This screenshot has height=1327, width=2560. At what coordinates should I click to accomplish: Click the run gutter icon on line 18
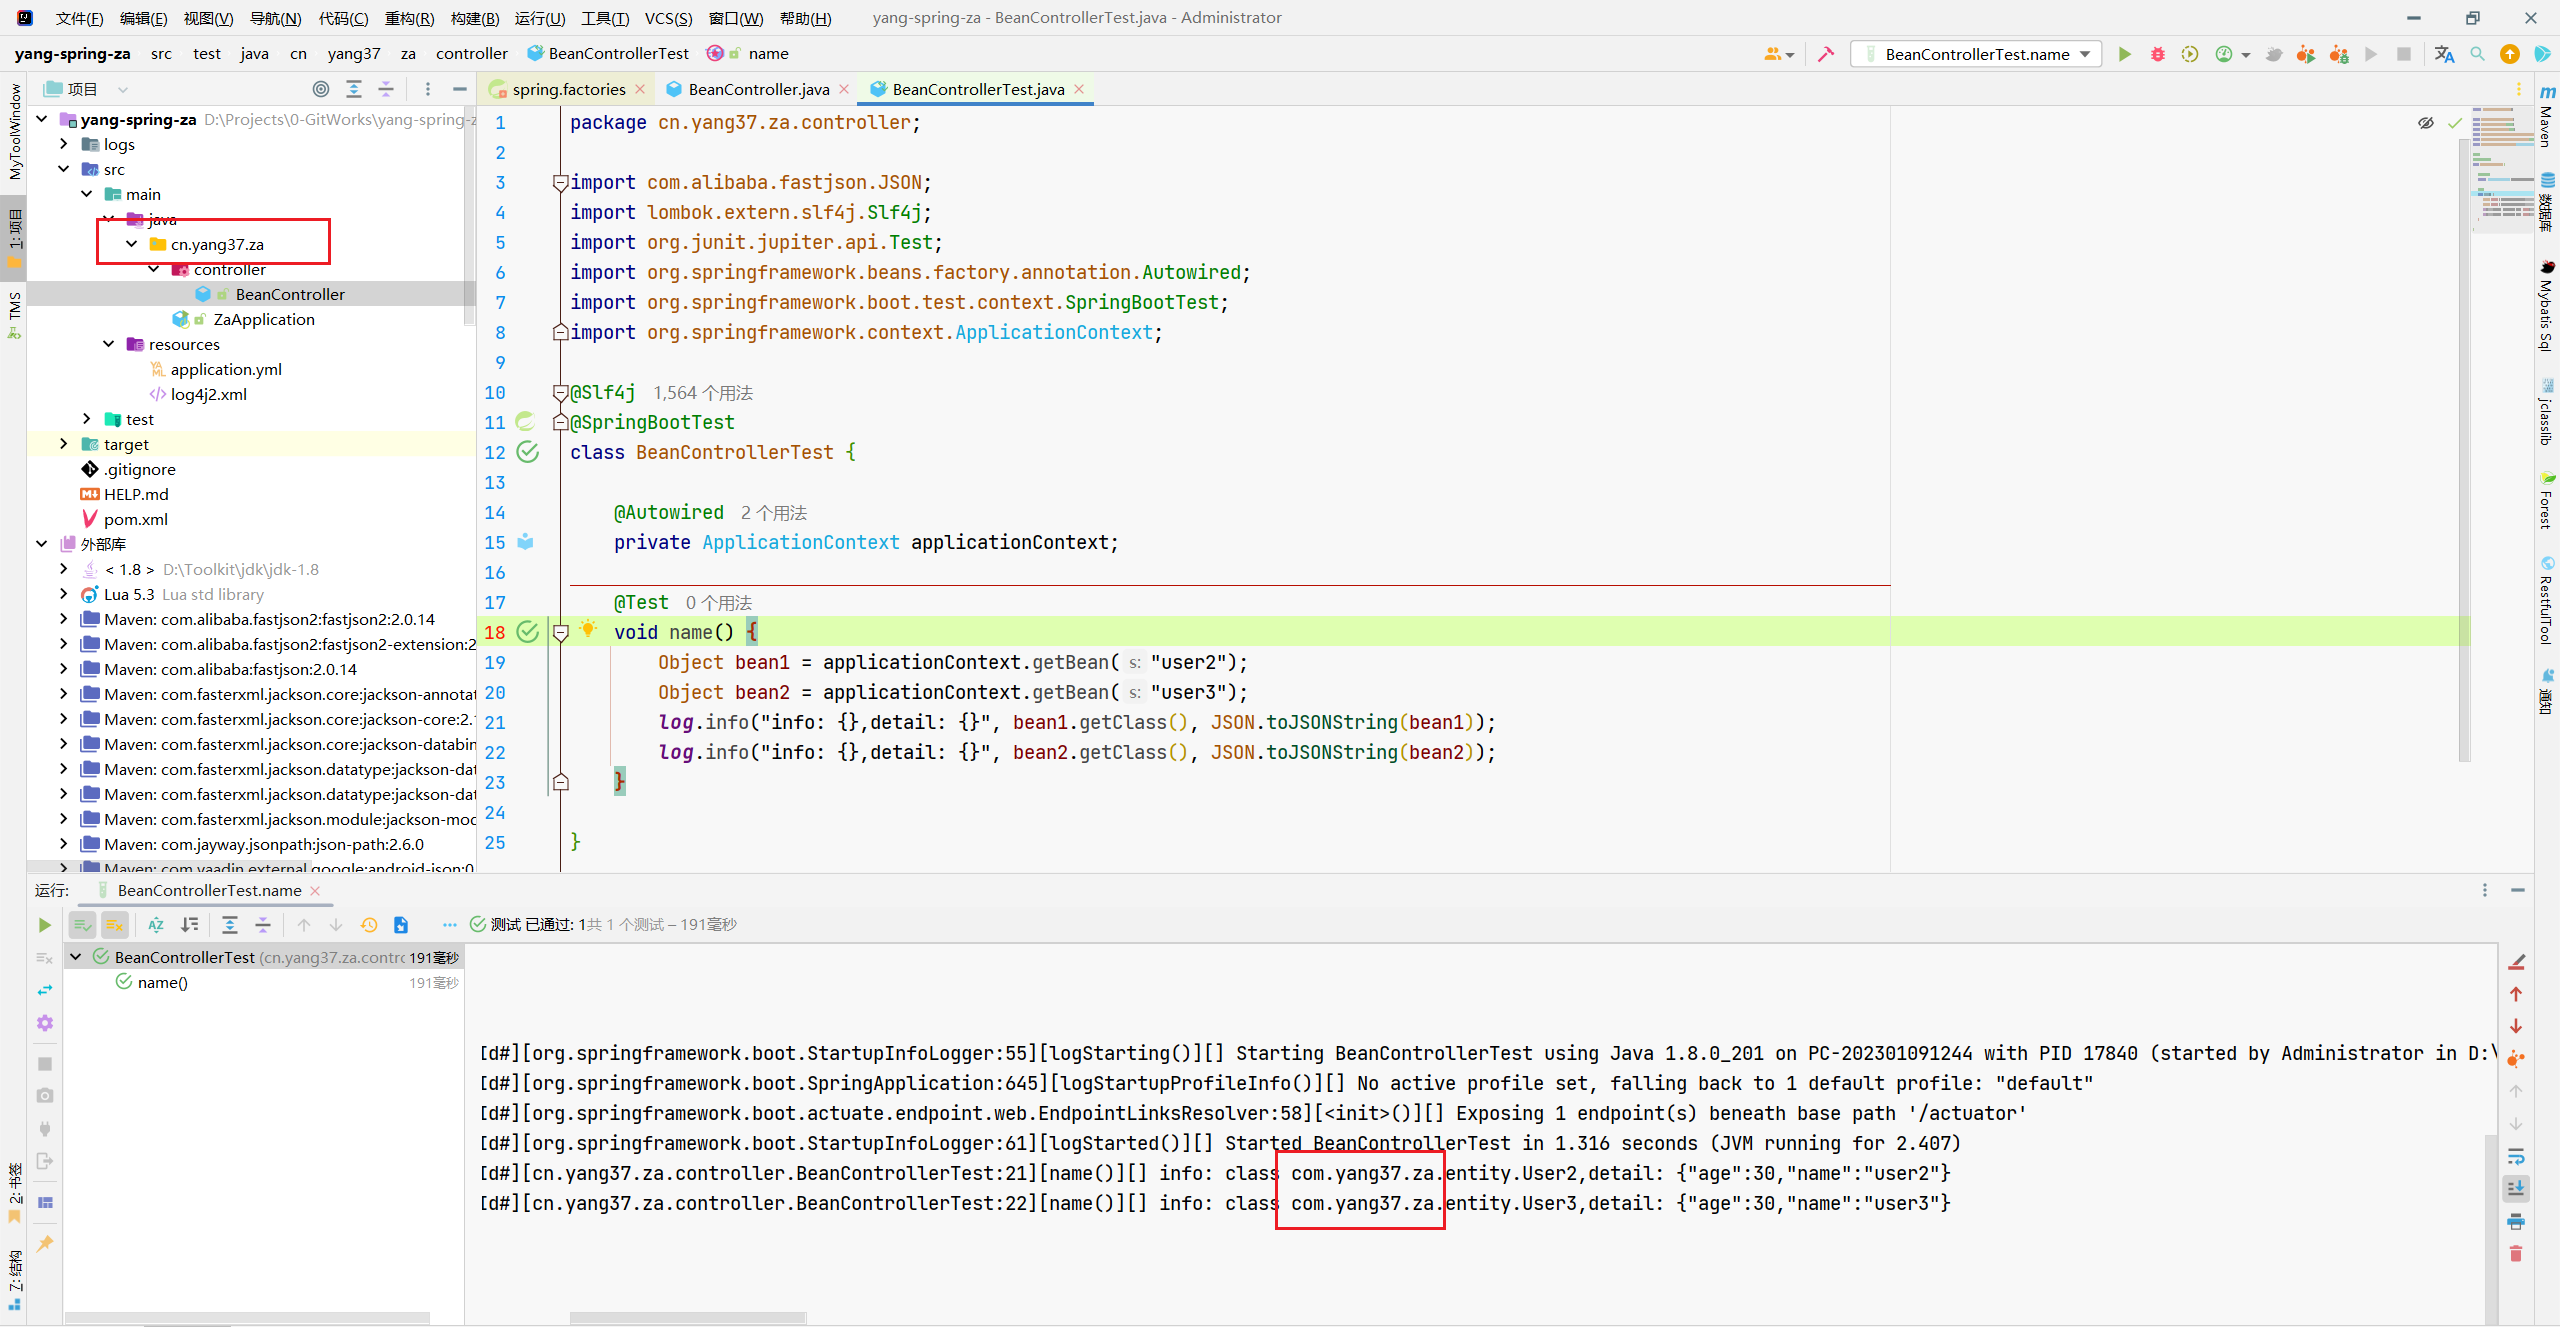528,632
